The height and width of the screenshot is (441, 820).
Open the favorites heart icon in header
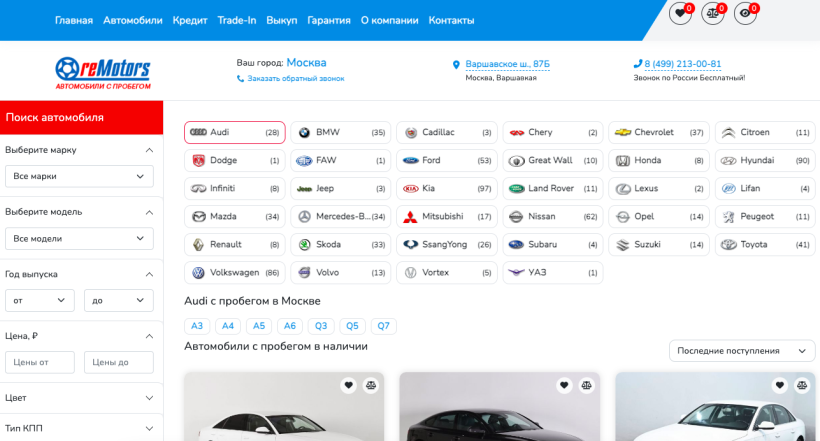click(680, 13)
